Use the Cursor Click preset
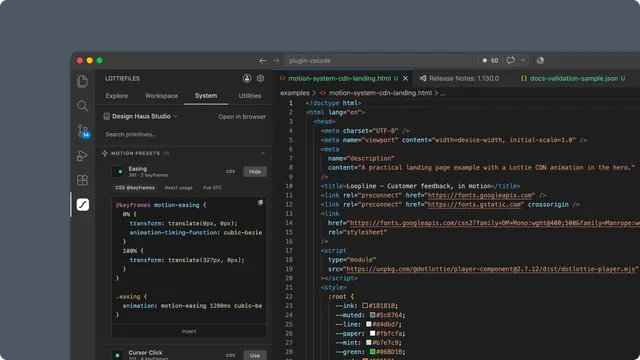Image resolution: width=640 pixels, height=360 pixels. pos(255,355)
